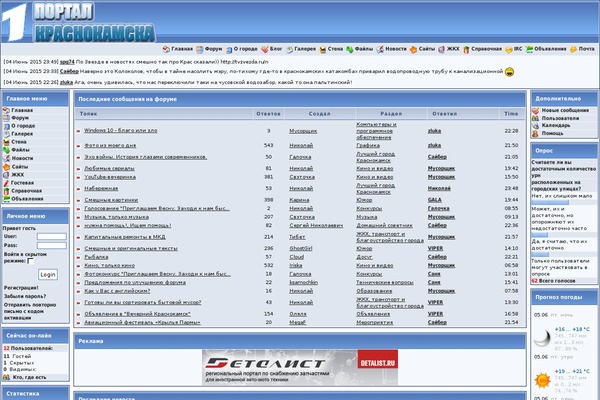Open topic 'YouTube-вечеринка'
The image size is (600, 400).
110,177
